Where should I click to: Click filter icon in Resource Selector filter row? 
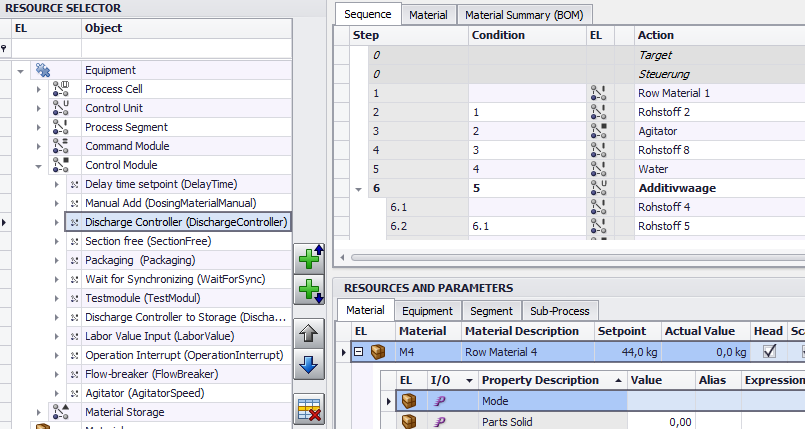coord(4,48)
